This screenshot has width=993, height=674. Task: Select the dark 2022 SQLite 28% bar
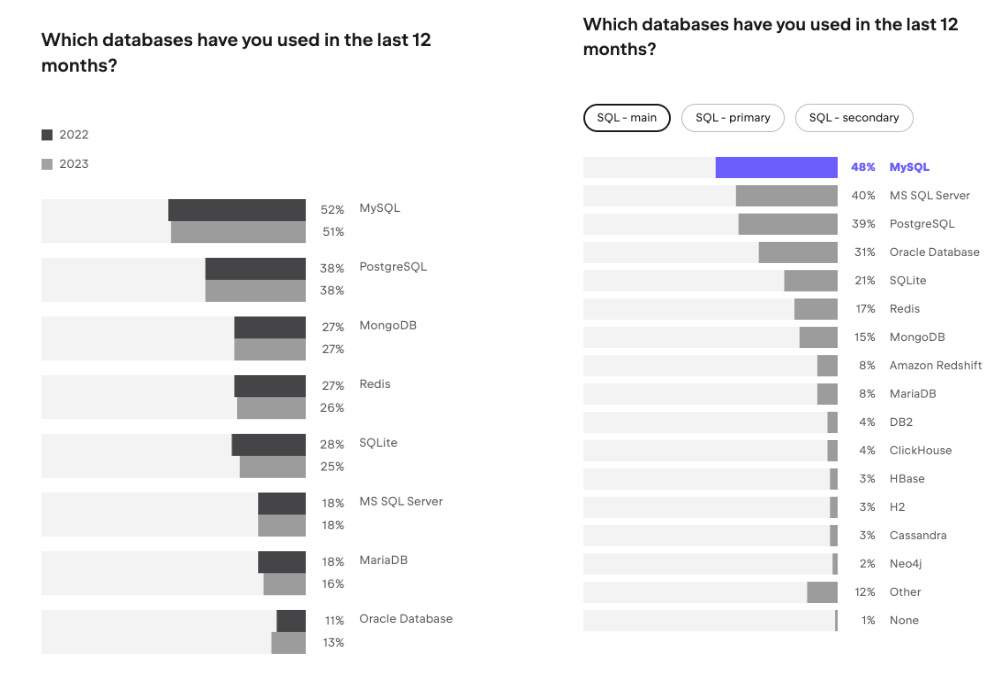(x=268, y=444)
